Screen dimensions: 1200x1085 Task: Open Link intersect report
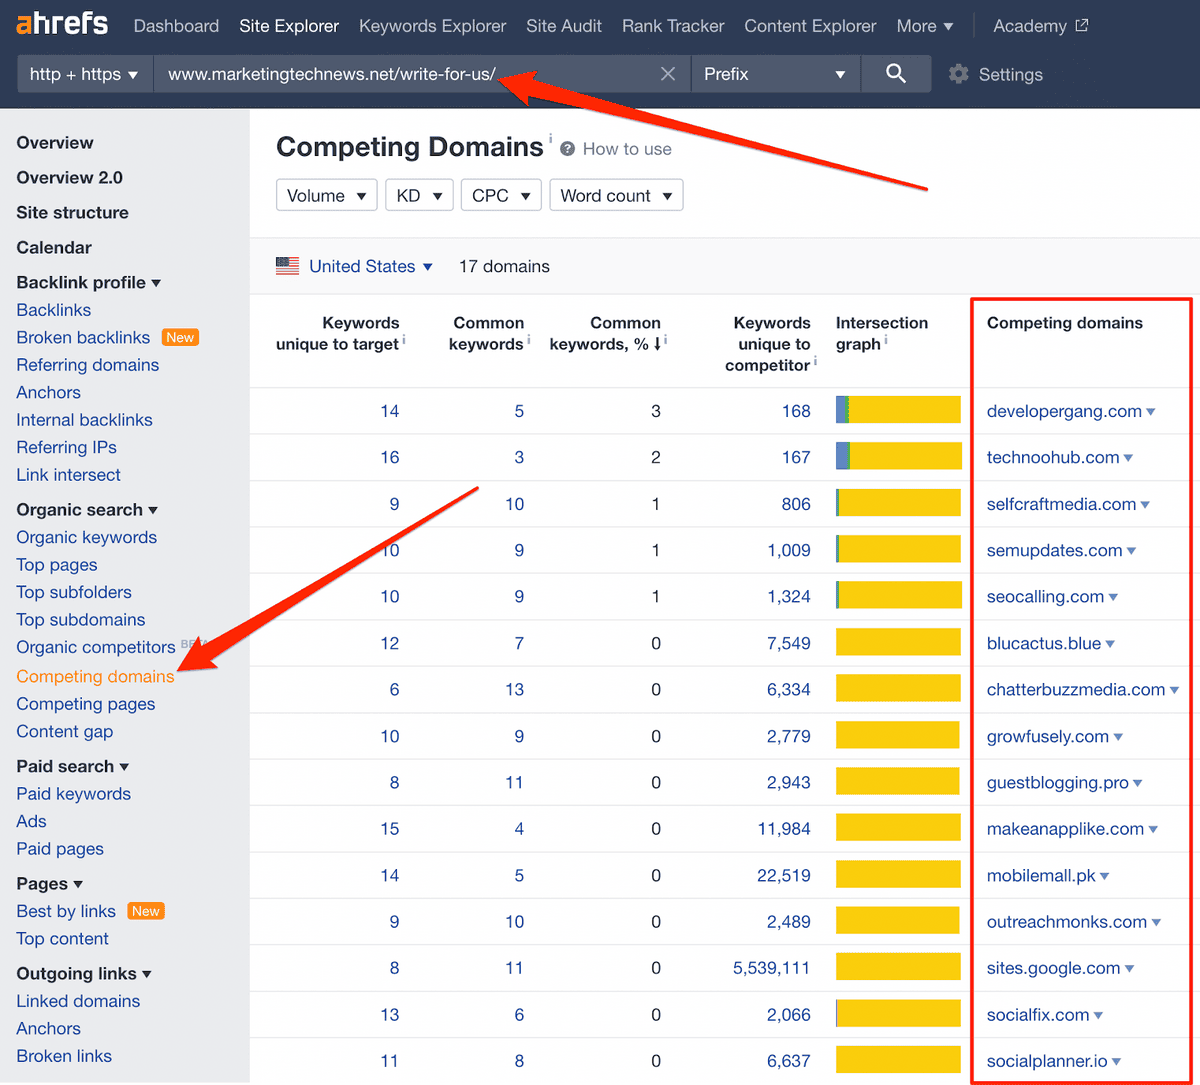(68, 475)
